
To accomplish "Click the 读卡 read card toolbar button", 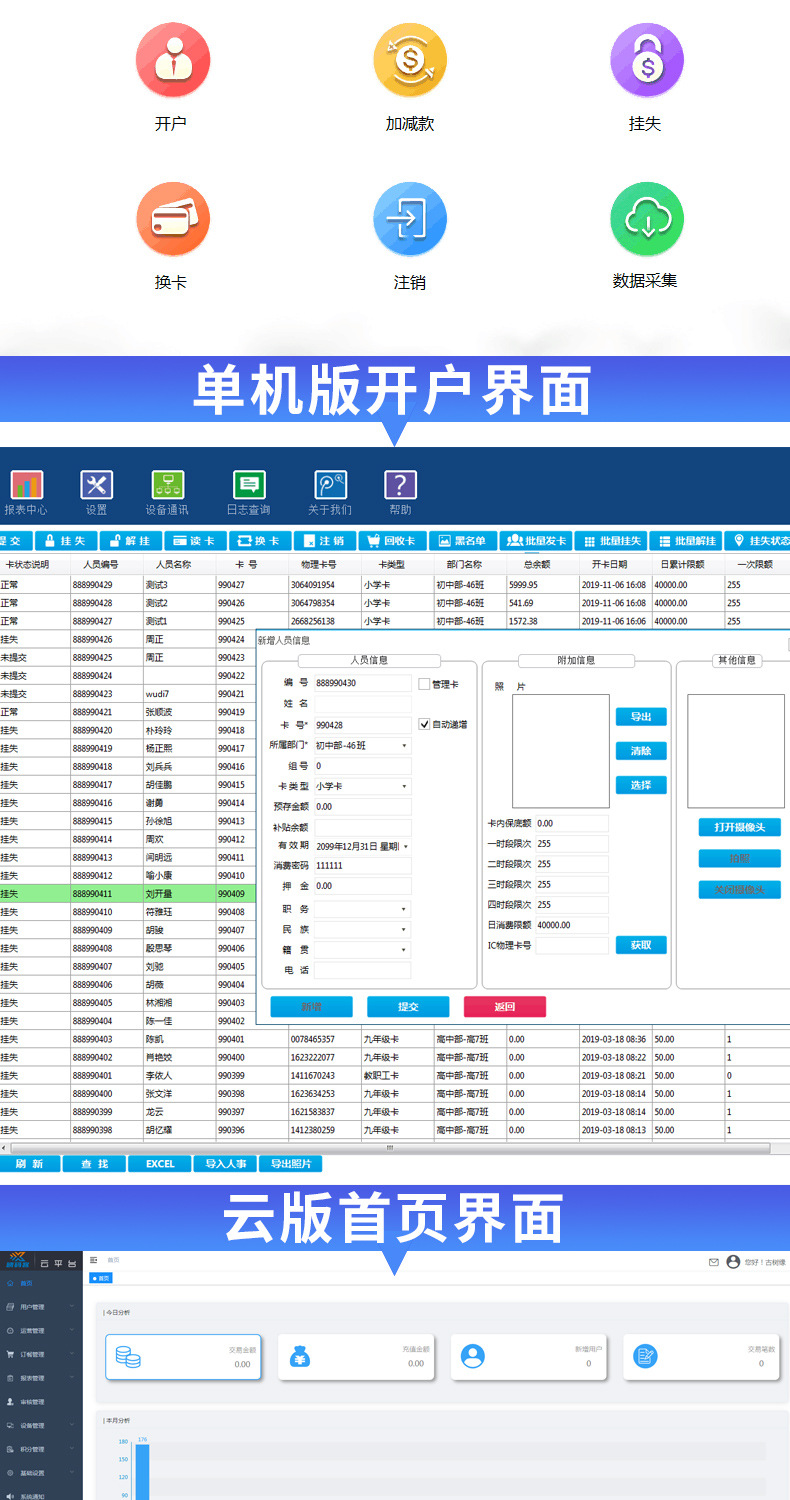I will click(194, 541).
